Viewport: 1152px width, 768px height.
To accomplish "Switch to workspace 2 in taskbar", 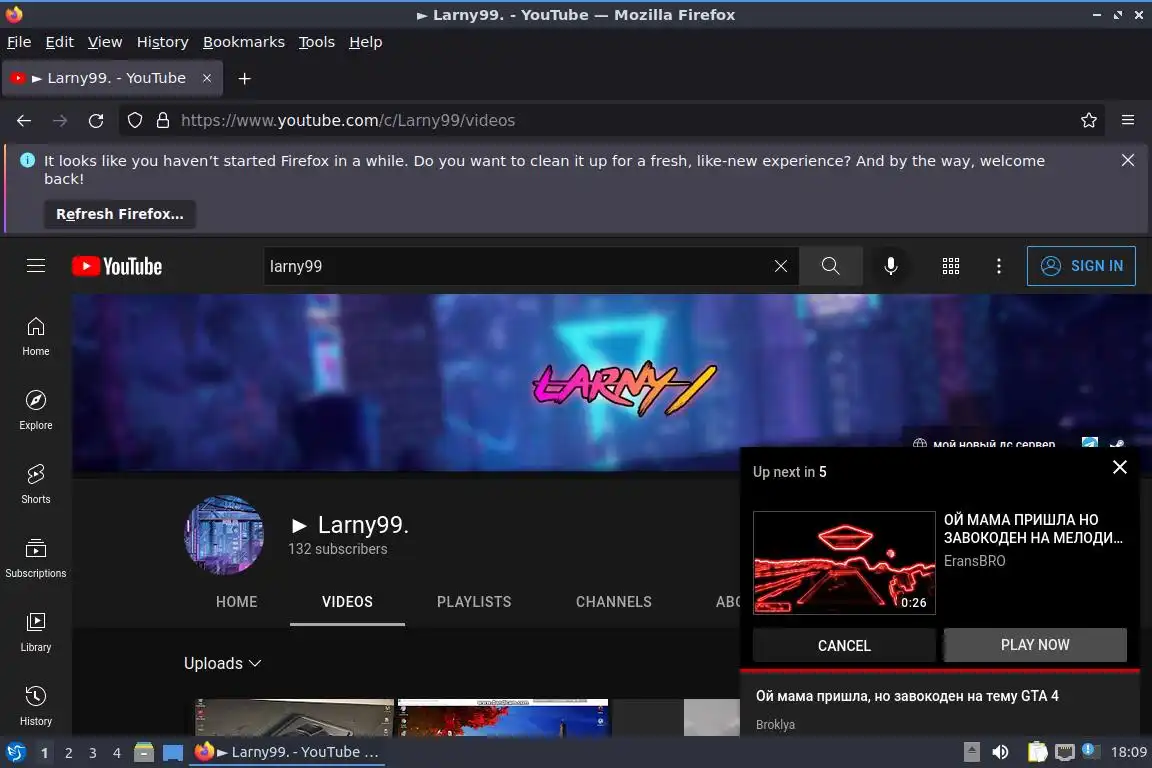I will (x=68, y=753).
